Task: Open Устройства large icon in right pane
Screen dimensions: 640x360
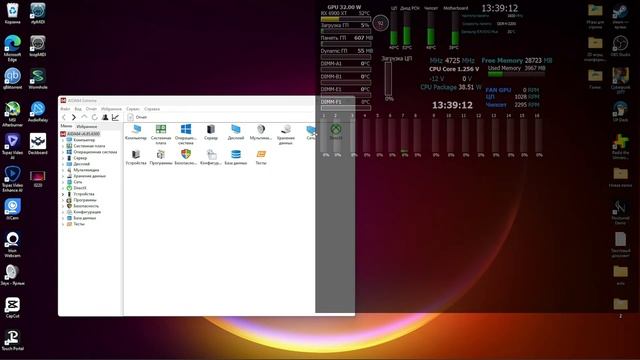Action: coord(136,157)
